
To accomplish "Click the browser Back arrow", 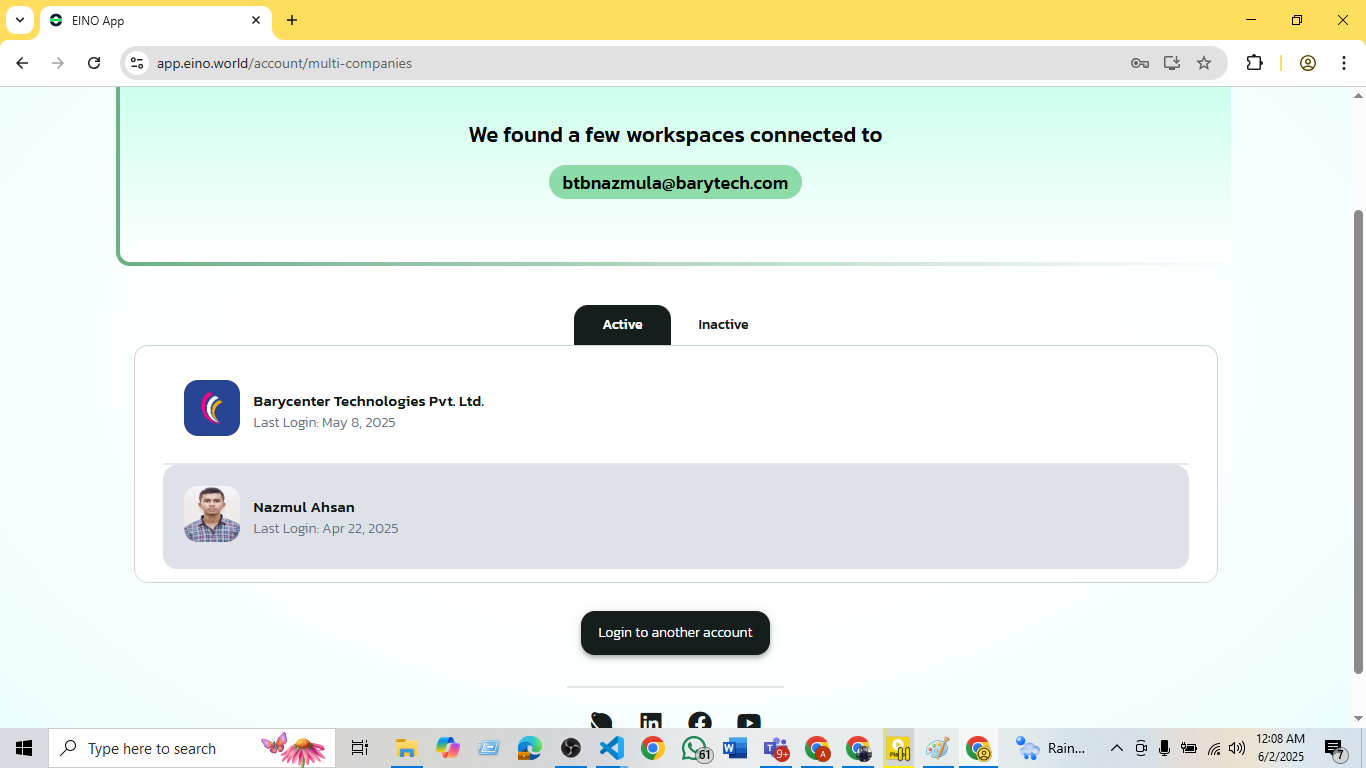I will click(22, 63).
